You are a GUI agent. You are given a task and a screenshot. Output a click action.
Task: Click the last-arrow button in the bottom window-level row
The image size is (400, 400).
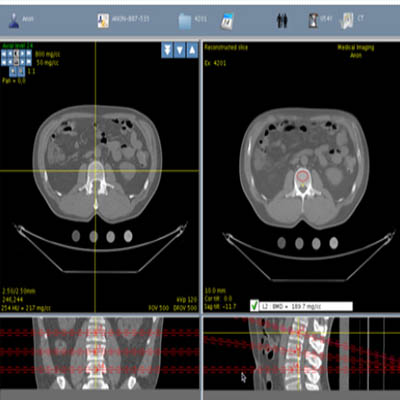pos(29,62)
